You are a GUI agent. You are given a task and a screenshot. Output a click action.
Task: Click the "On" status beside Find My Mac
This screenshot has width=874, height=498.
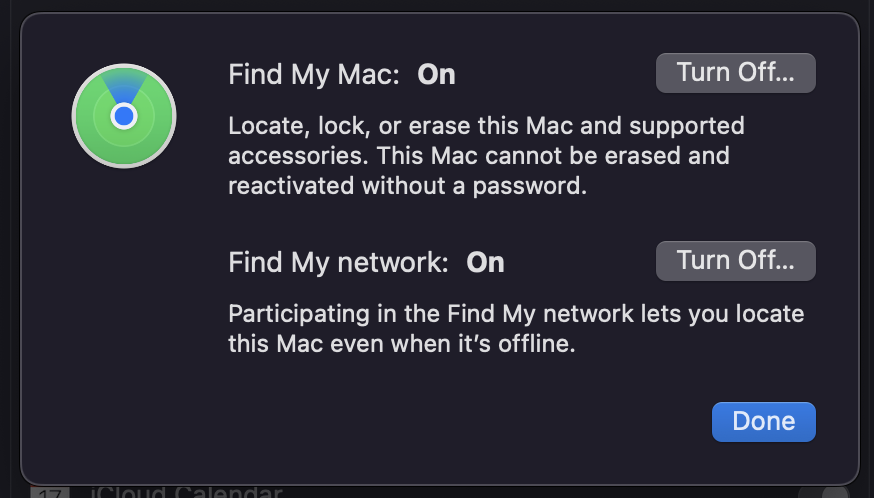pos(436,75)
